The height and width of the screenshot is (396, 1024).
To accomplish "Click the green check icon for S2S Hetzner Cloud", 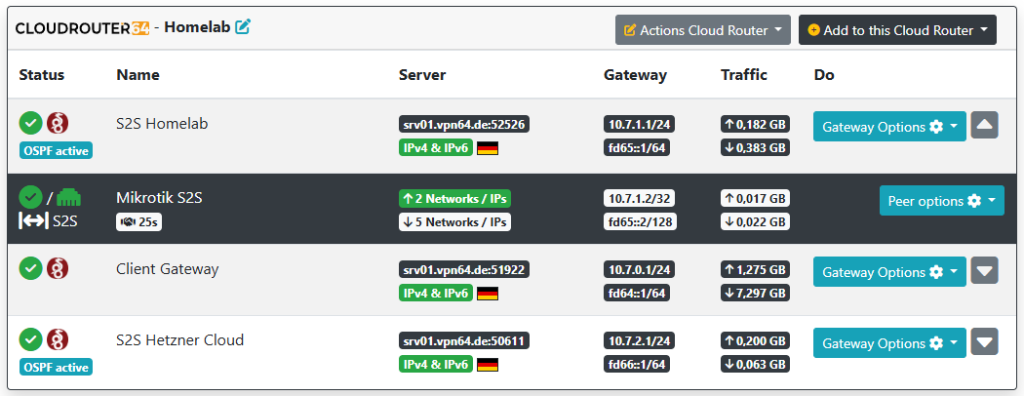I will (31, 340).
